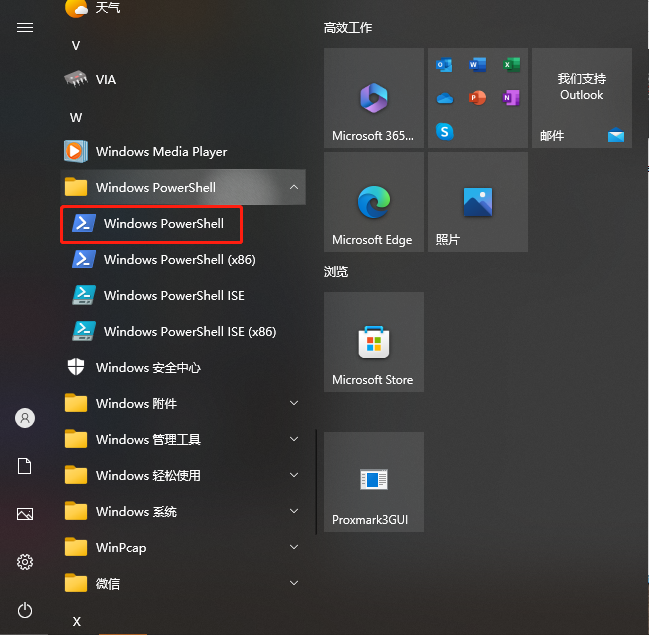This screenshot has width=649, height=635.
Task: Launch the Microsoft Edge tile
Action: pos(374,202)
